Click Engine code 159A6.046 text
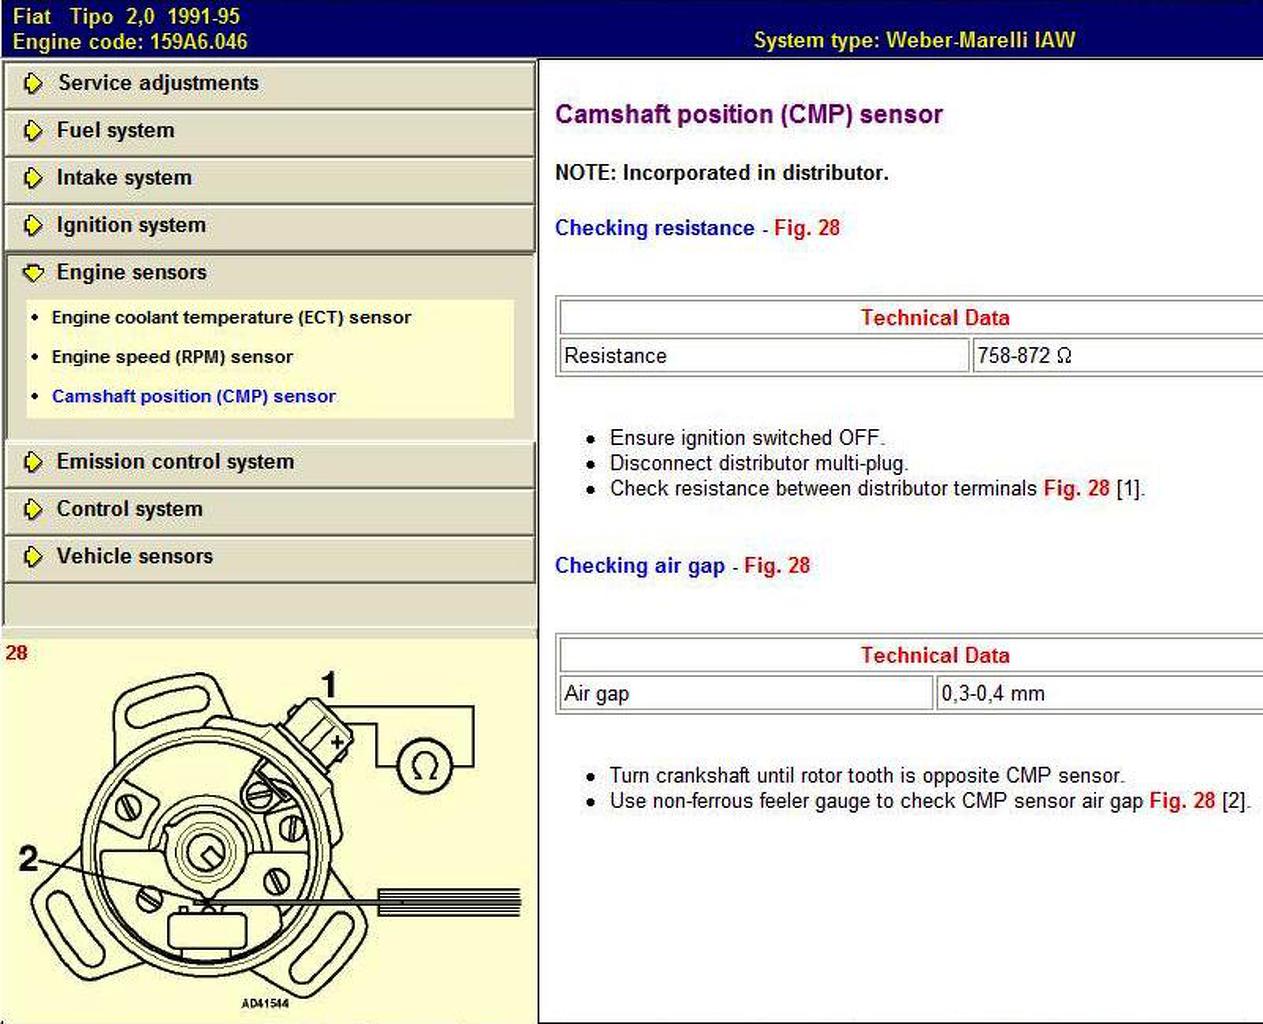The image size is (1263, 1024). tap(130, 42)
